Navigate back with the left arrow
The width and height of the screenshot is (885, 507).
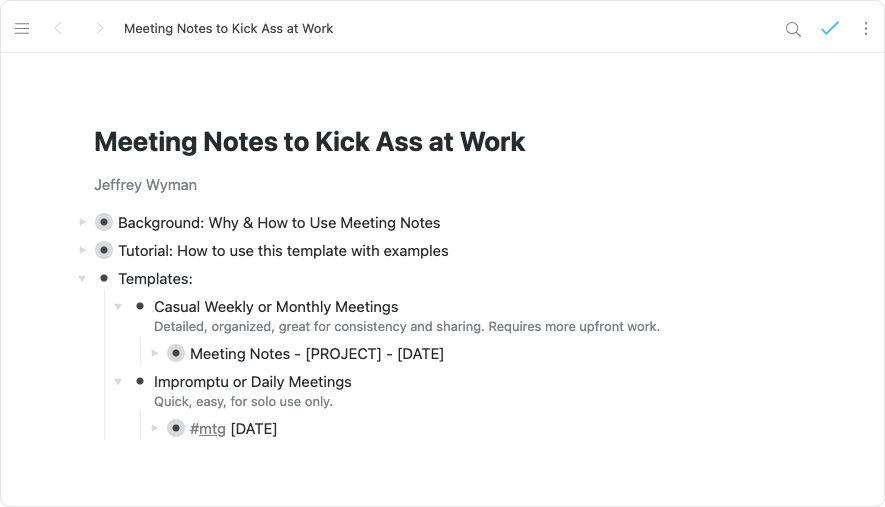(58, 29)
